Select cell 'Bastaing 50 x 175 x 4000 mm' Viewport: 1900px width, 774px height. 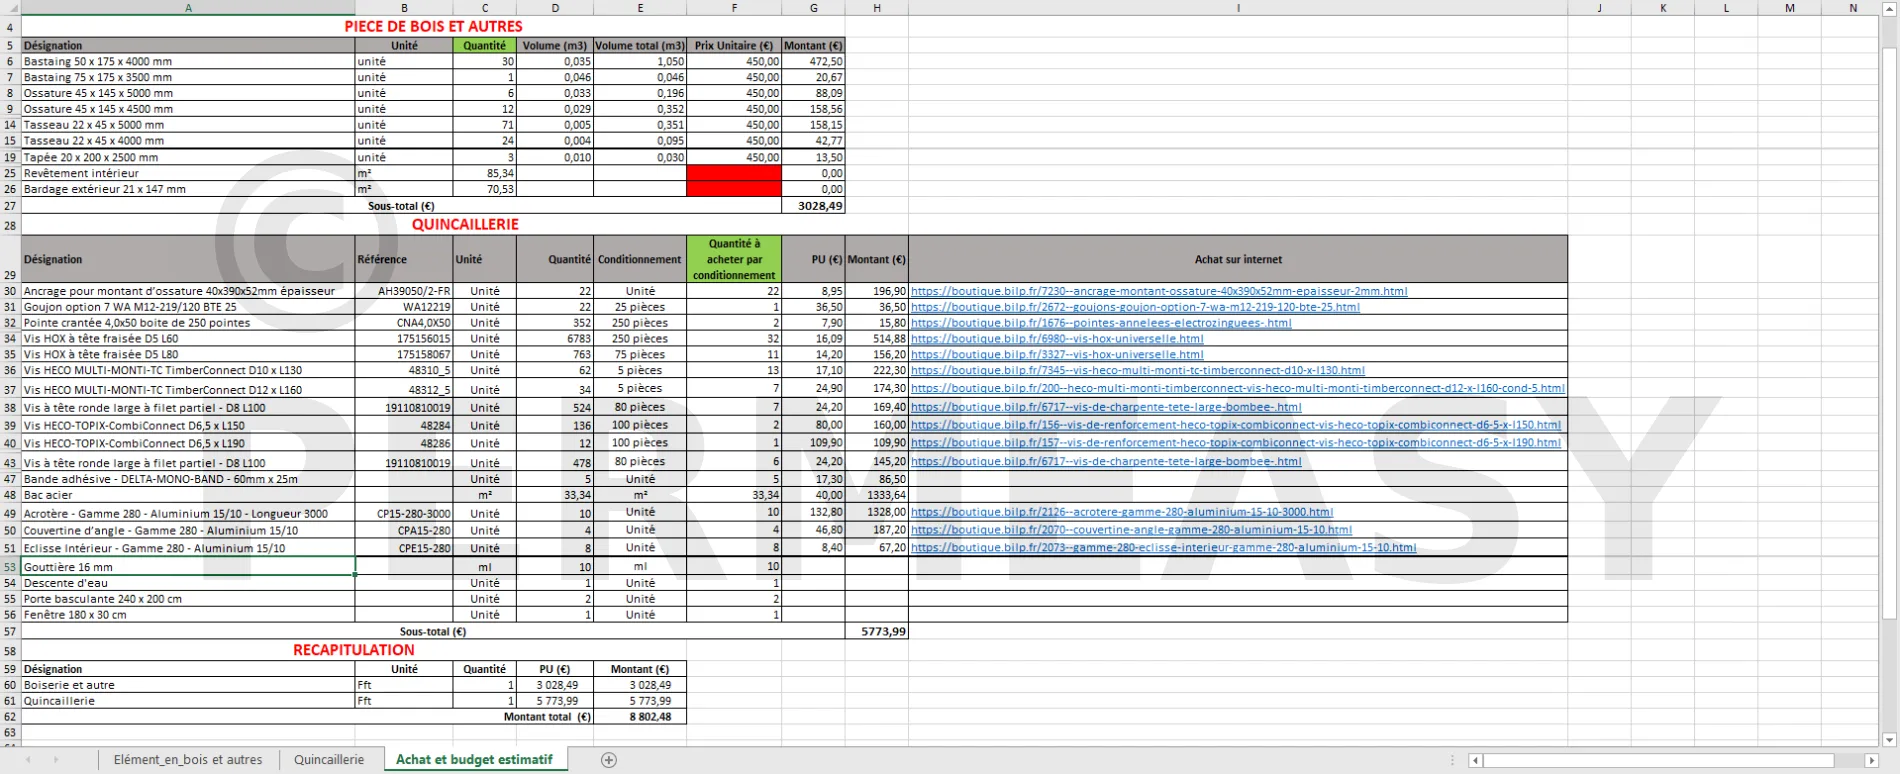(188, 62)
